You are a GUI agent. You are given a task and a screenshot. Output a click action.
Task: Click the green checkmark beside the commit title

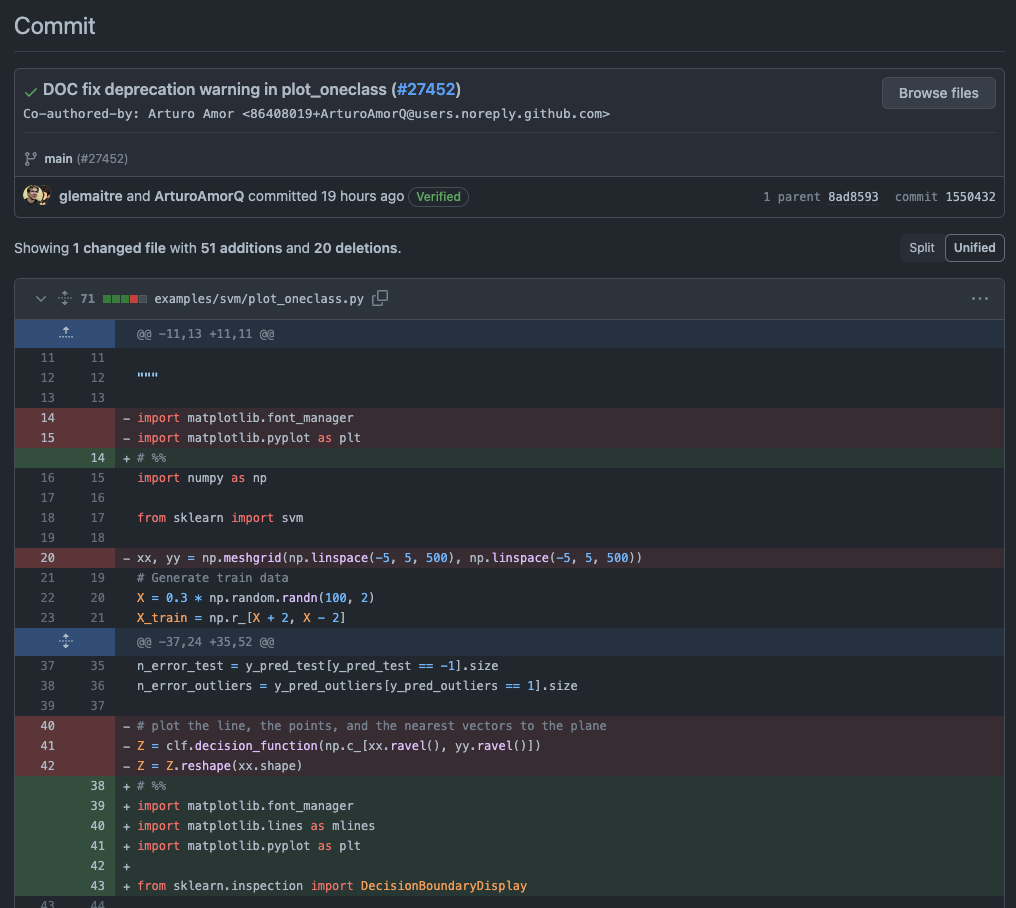[30, 89]
